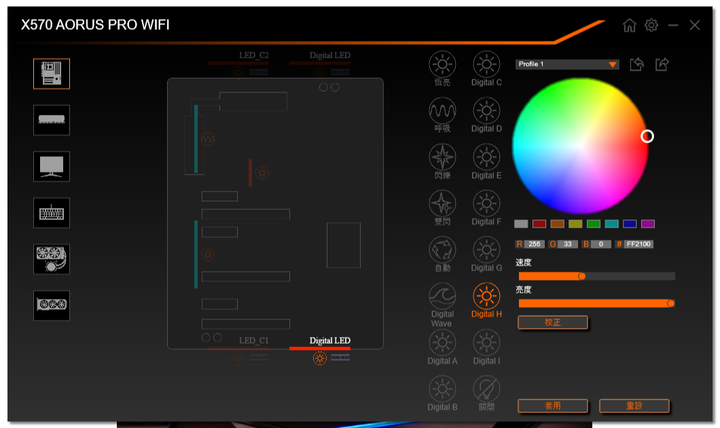The height and width of the screenshot is (428, 720).
Task: Click the 套用 apply button
Action: point(553,406)
